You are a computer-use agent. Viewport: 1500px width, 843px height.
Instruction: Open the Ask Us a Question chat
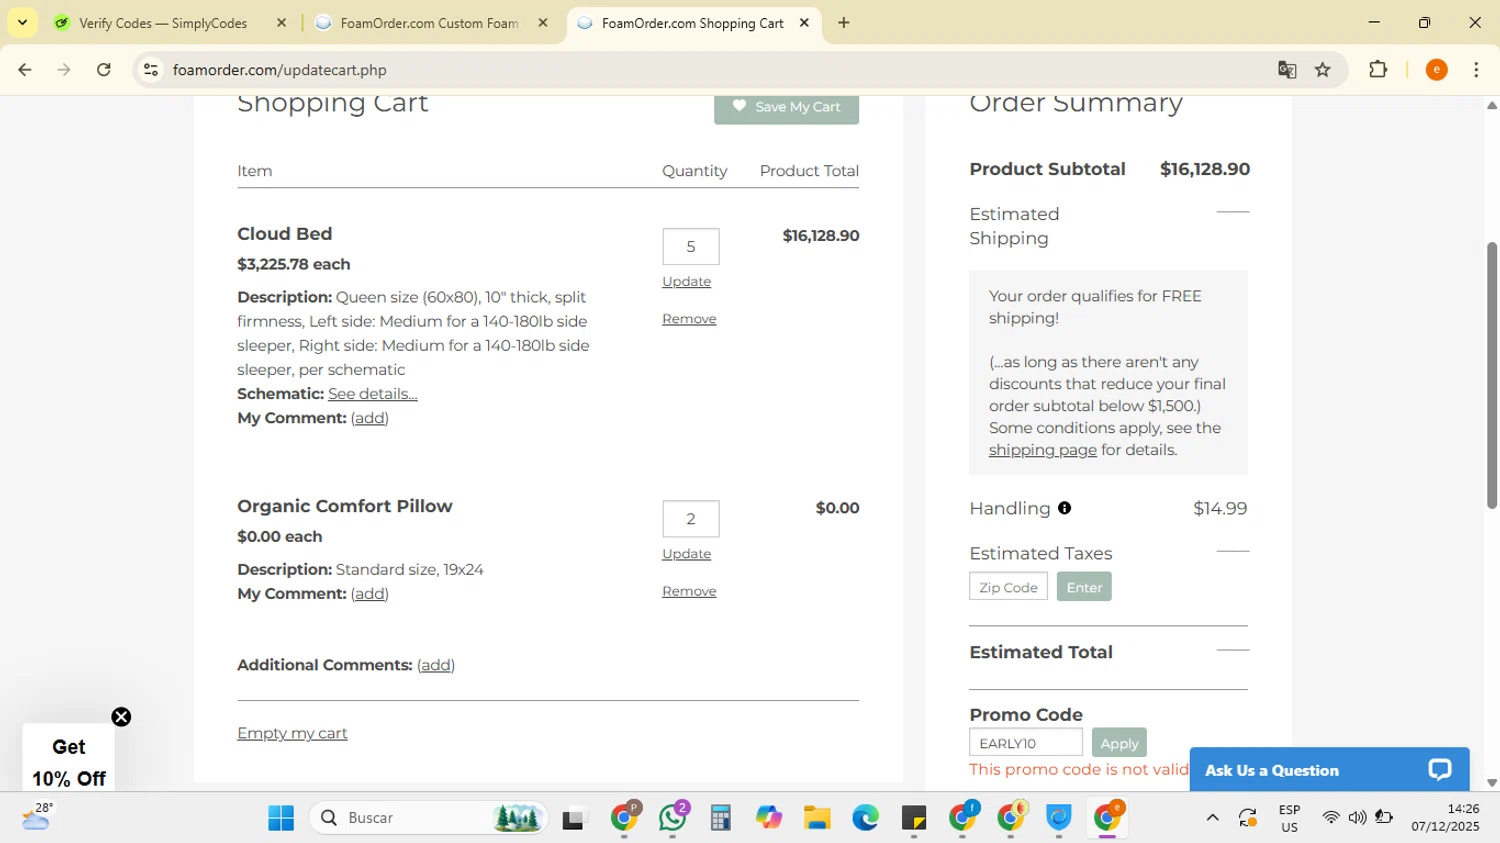click(x=1329, y=770)
